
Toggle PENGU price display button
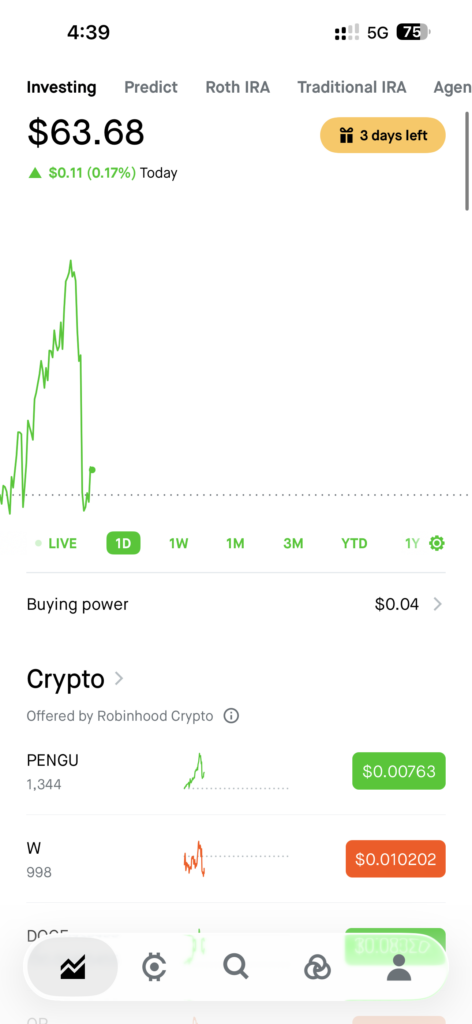tap(399, 771)
